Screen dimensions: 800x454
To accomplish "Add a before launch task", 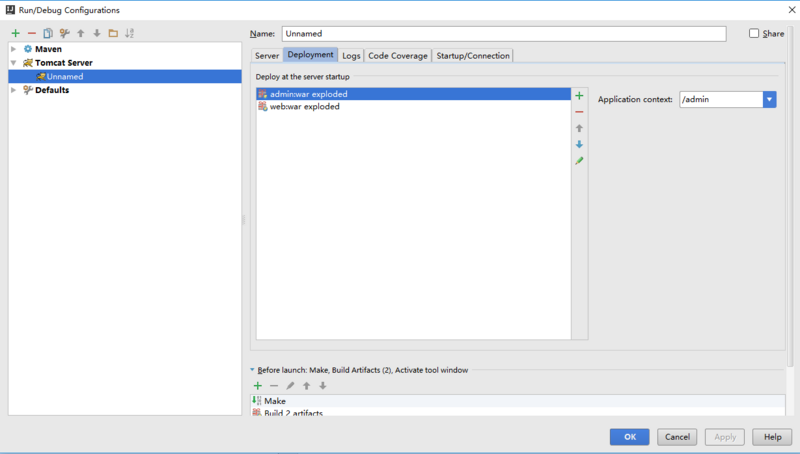I will pos(258,386).
